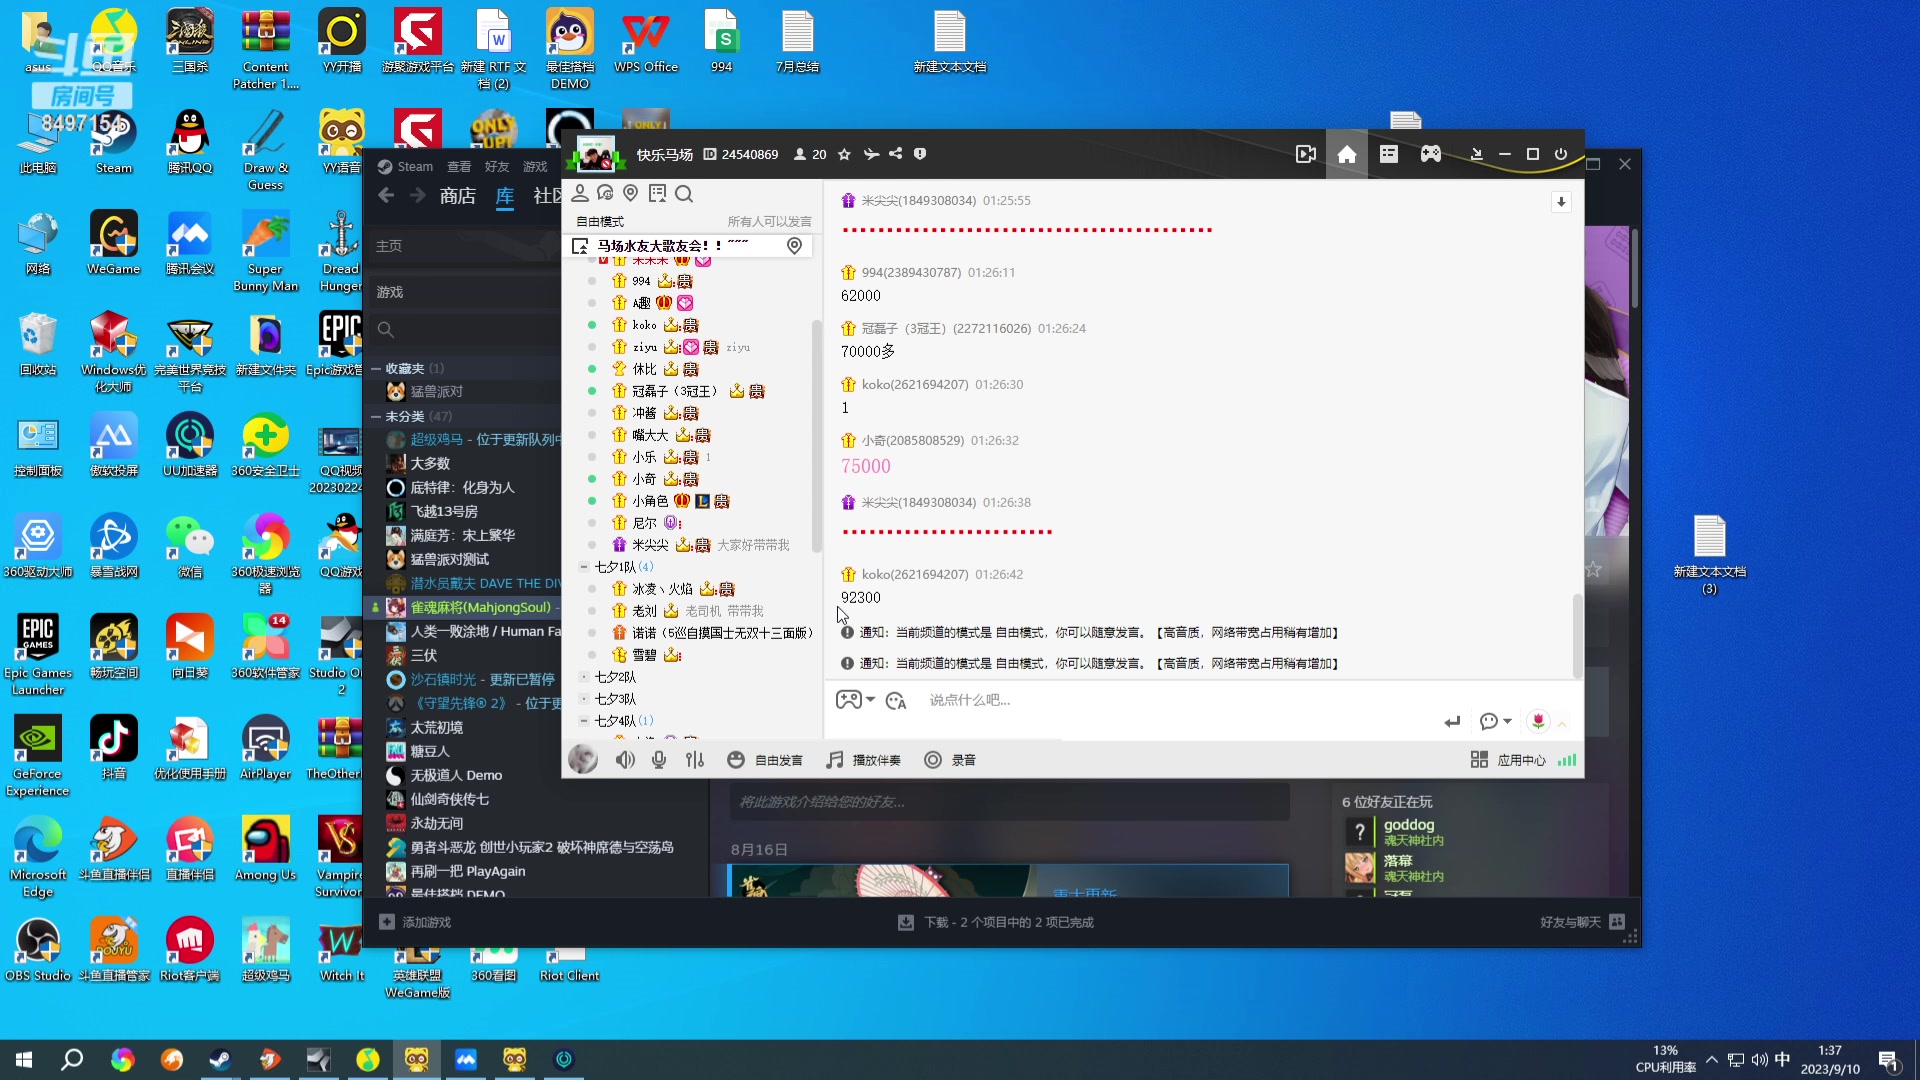Viewport: 1920px width, 1080px height.
Task: Open the game-pad dropdown arrow in chat input
Action: point(870,700)
